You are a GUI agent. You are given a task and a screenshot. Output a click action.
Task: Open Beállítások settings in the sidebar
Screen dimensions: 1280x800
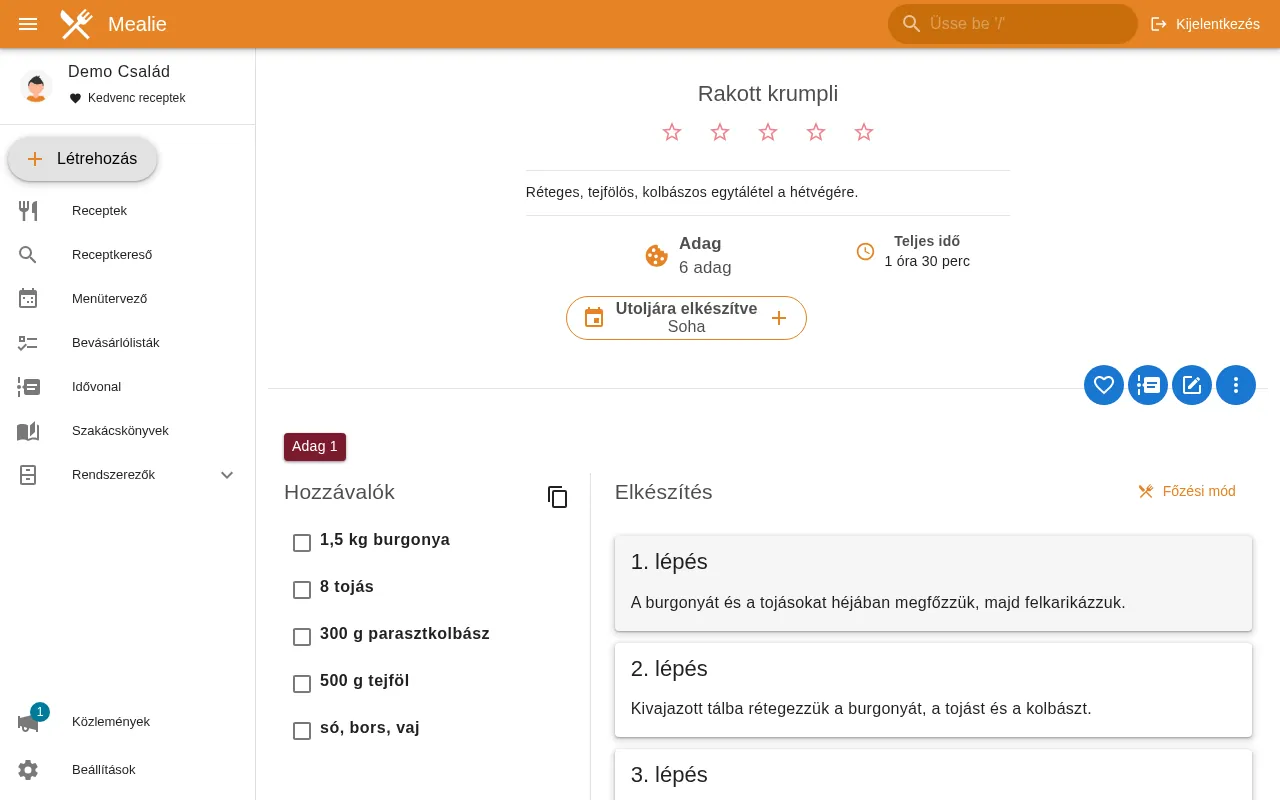click(128, 770)
